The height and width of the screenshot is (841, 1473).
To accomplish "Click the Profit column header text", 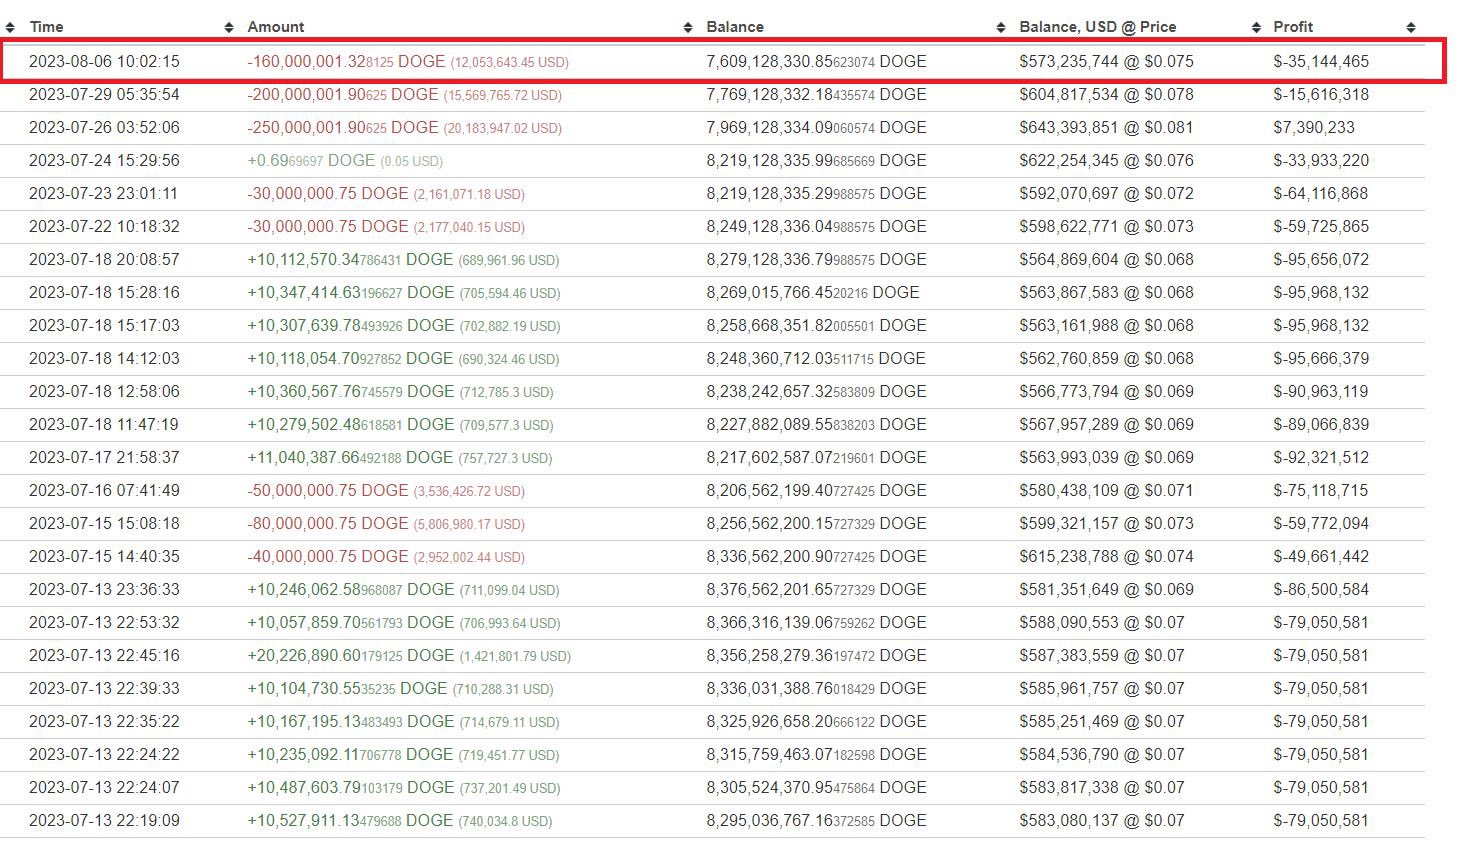I will point(1293,27).
